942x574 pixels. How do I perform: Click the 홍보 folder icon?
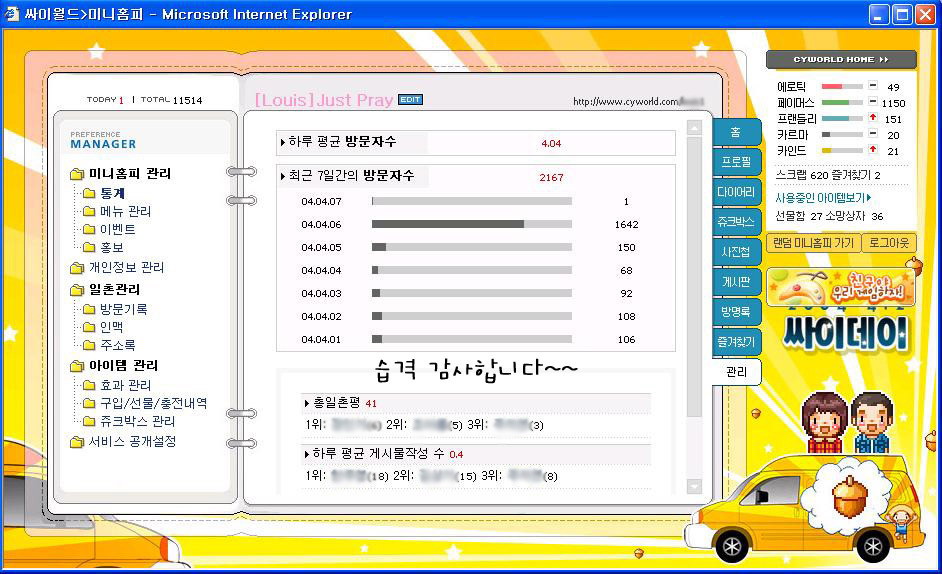point(89,248)
